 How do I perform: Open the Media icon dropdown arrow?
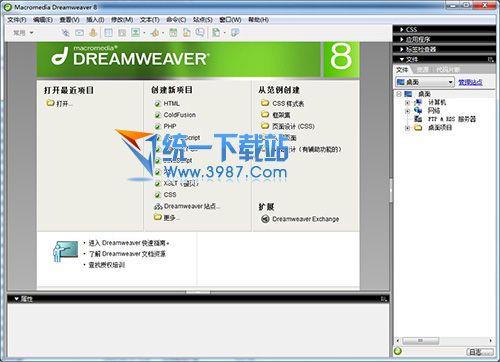(x=163, y=33)
